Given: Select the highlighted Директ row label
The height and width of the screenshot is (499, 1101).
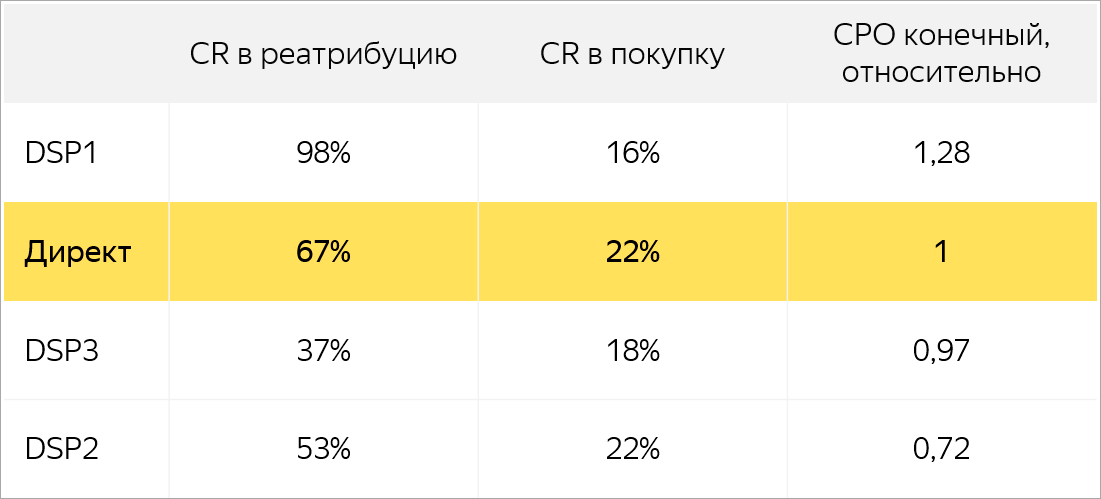Looking at the screenshot, I should tap(77, 252).
